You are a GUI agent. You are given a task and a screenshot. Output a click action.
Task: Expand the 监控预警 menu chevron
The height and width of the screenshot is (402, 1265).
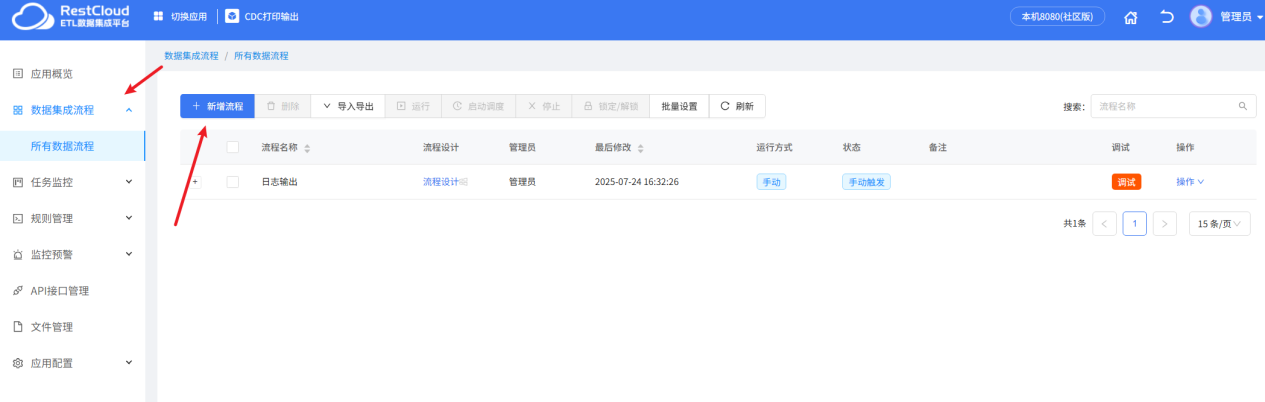click(x=128, y=254)
